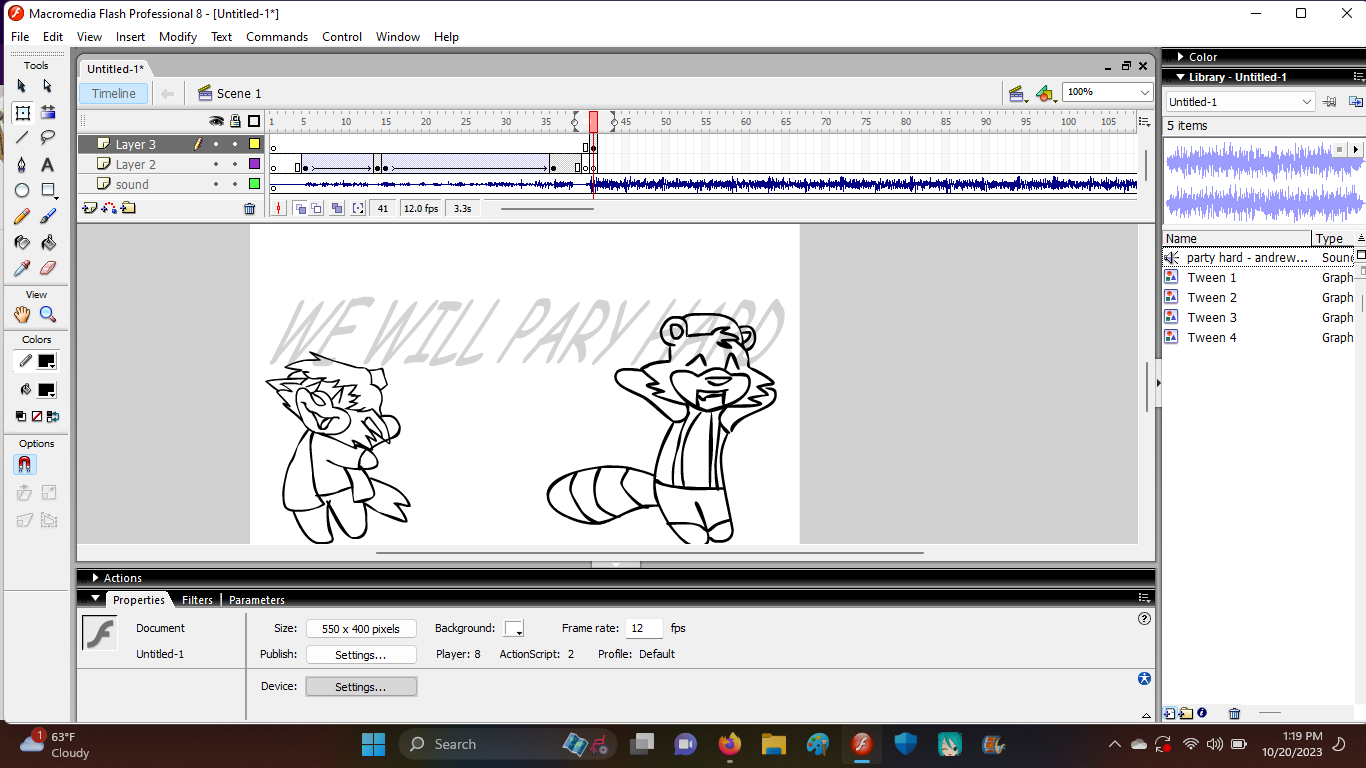The image size is (1366, 768).
Task: Pick the Pen tool in Tools panel
Action: pyautogui.click(x=22, y=164)
